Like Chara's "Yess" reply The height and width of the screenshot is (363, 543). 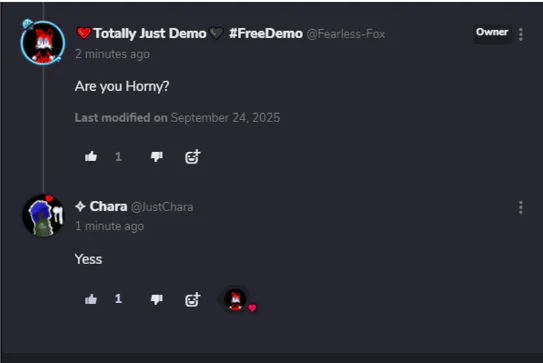pyautogui.click(x=91, y=299)
